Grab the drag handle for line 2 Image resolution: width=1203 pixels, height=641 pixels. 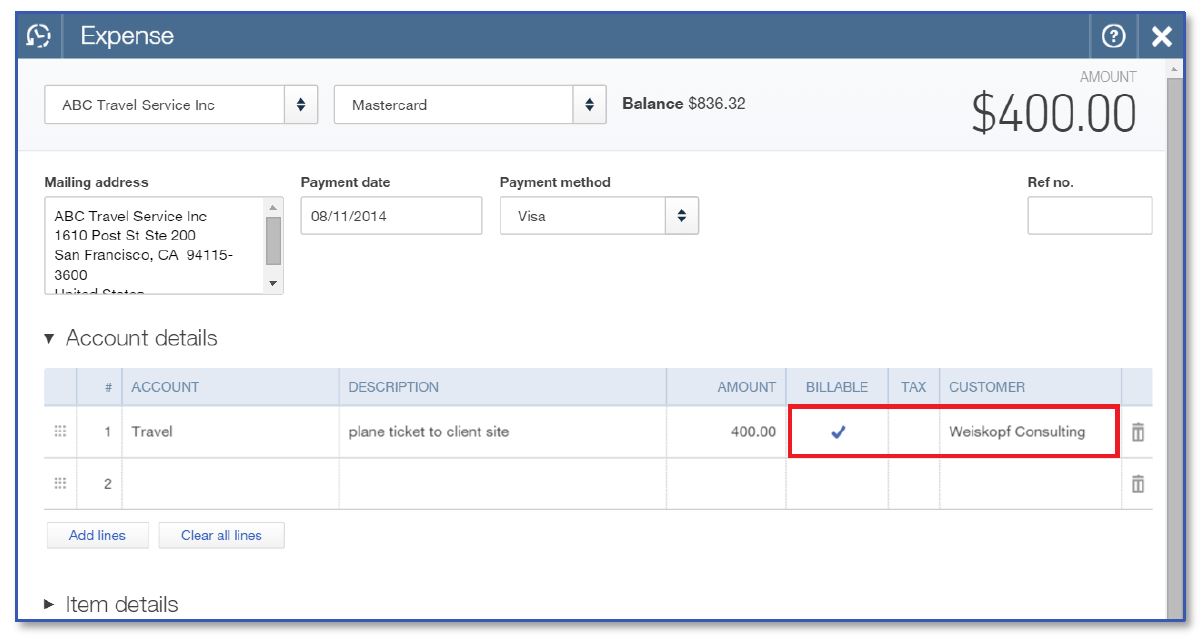pyautogui.click(x=60, y=484)
